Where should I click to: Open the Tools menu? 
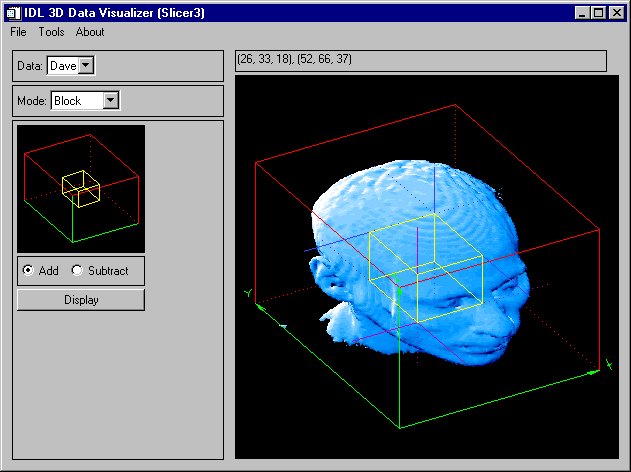coord(51,32)
